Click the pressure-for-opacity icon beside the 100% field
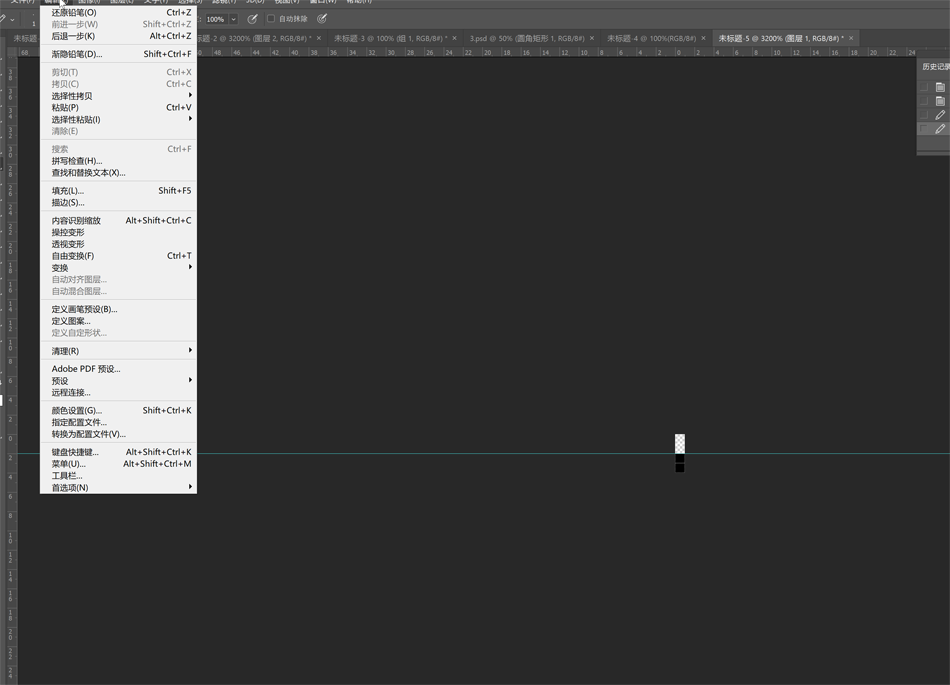 [253, 19]
